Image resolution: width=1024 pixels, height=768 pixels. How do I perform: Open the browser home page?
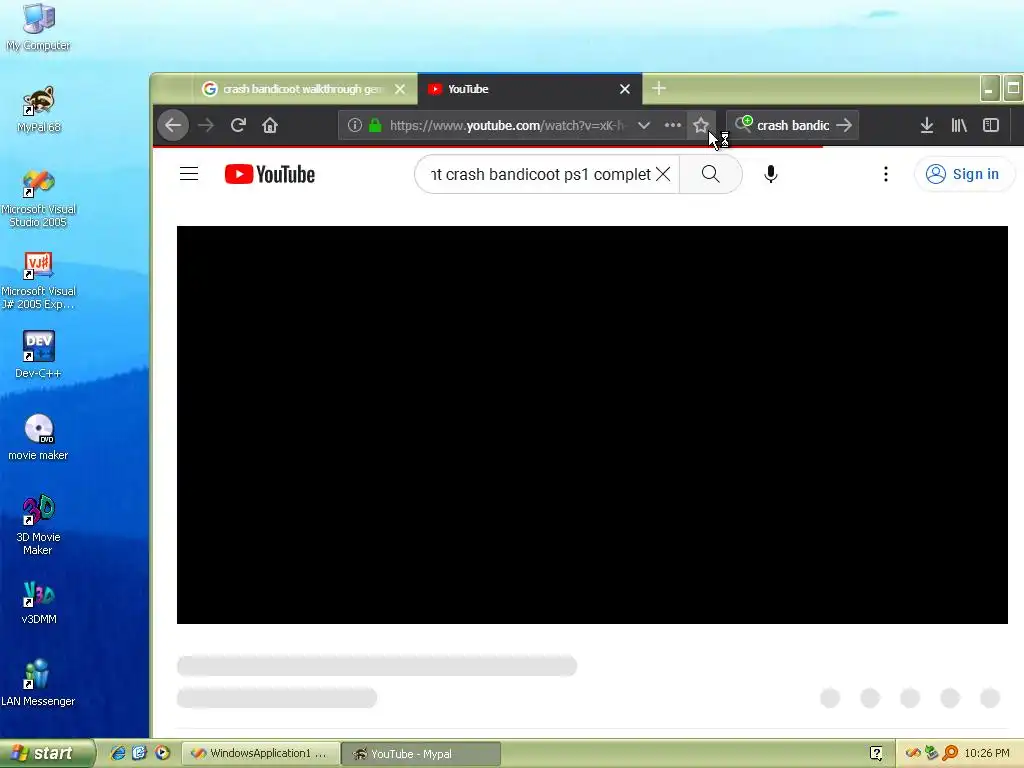(x=270, y=125)
